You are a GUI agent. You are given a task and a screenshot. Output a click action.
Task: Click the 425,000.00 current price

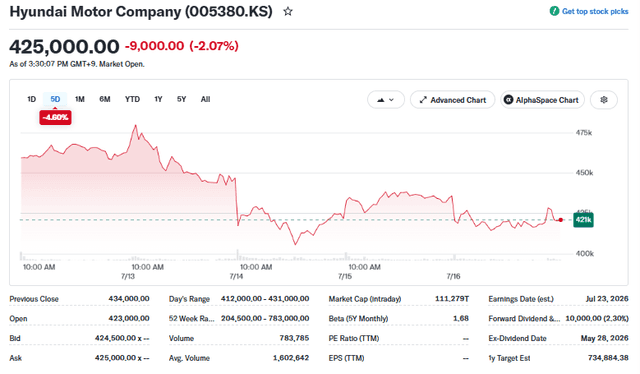[64, 46]
